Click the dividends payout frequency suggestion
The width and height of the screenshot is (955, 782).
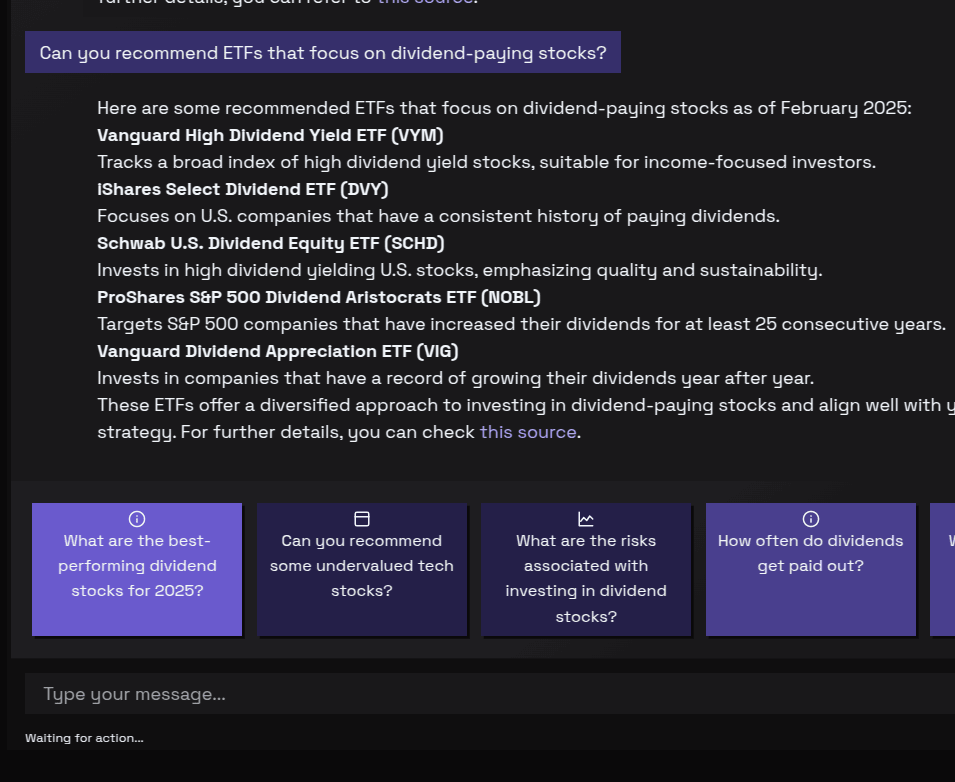810,553
